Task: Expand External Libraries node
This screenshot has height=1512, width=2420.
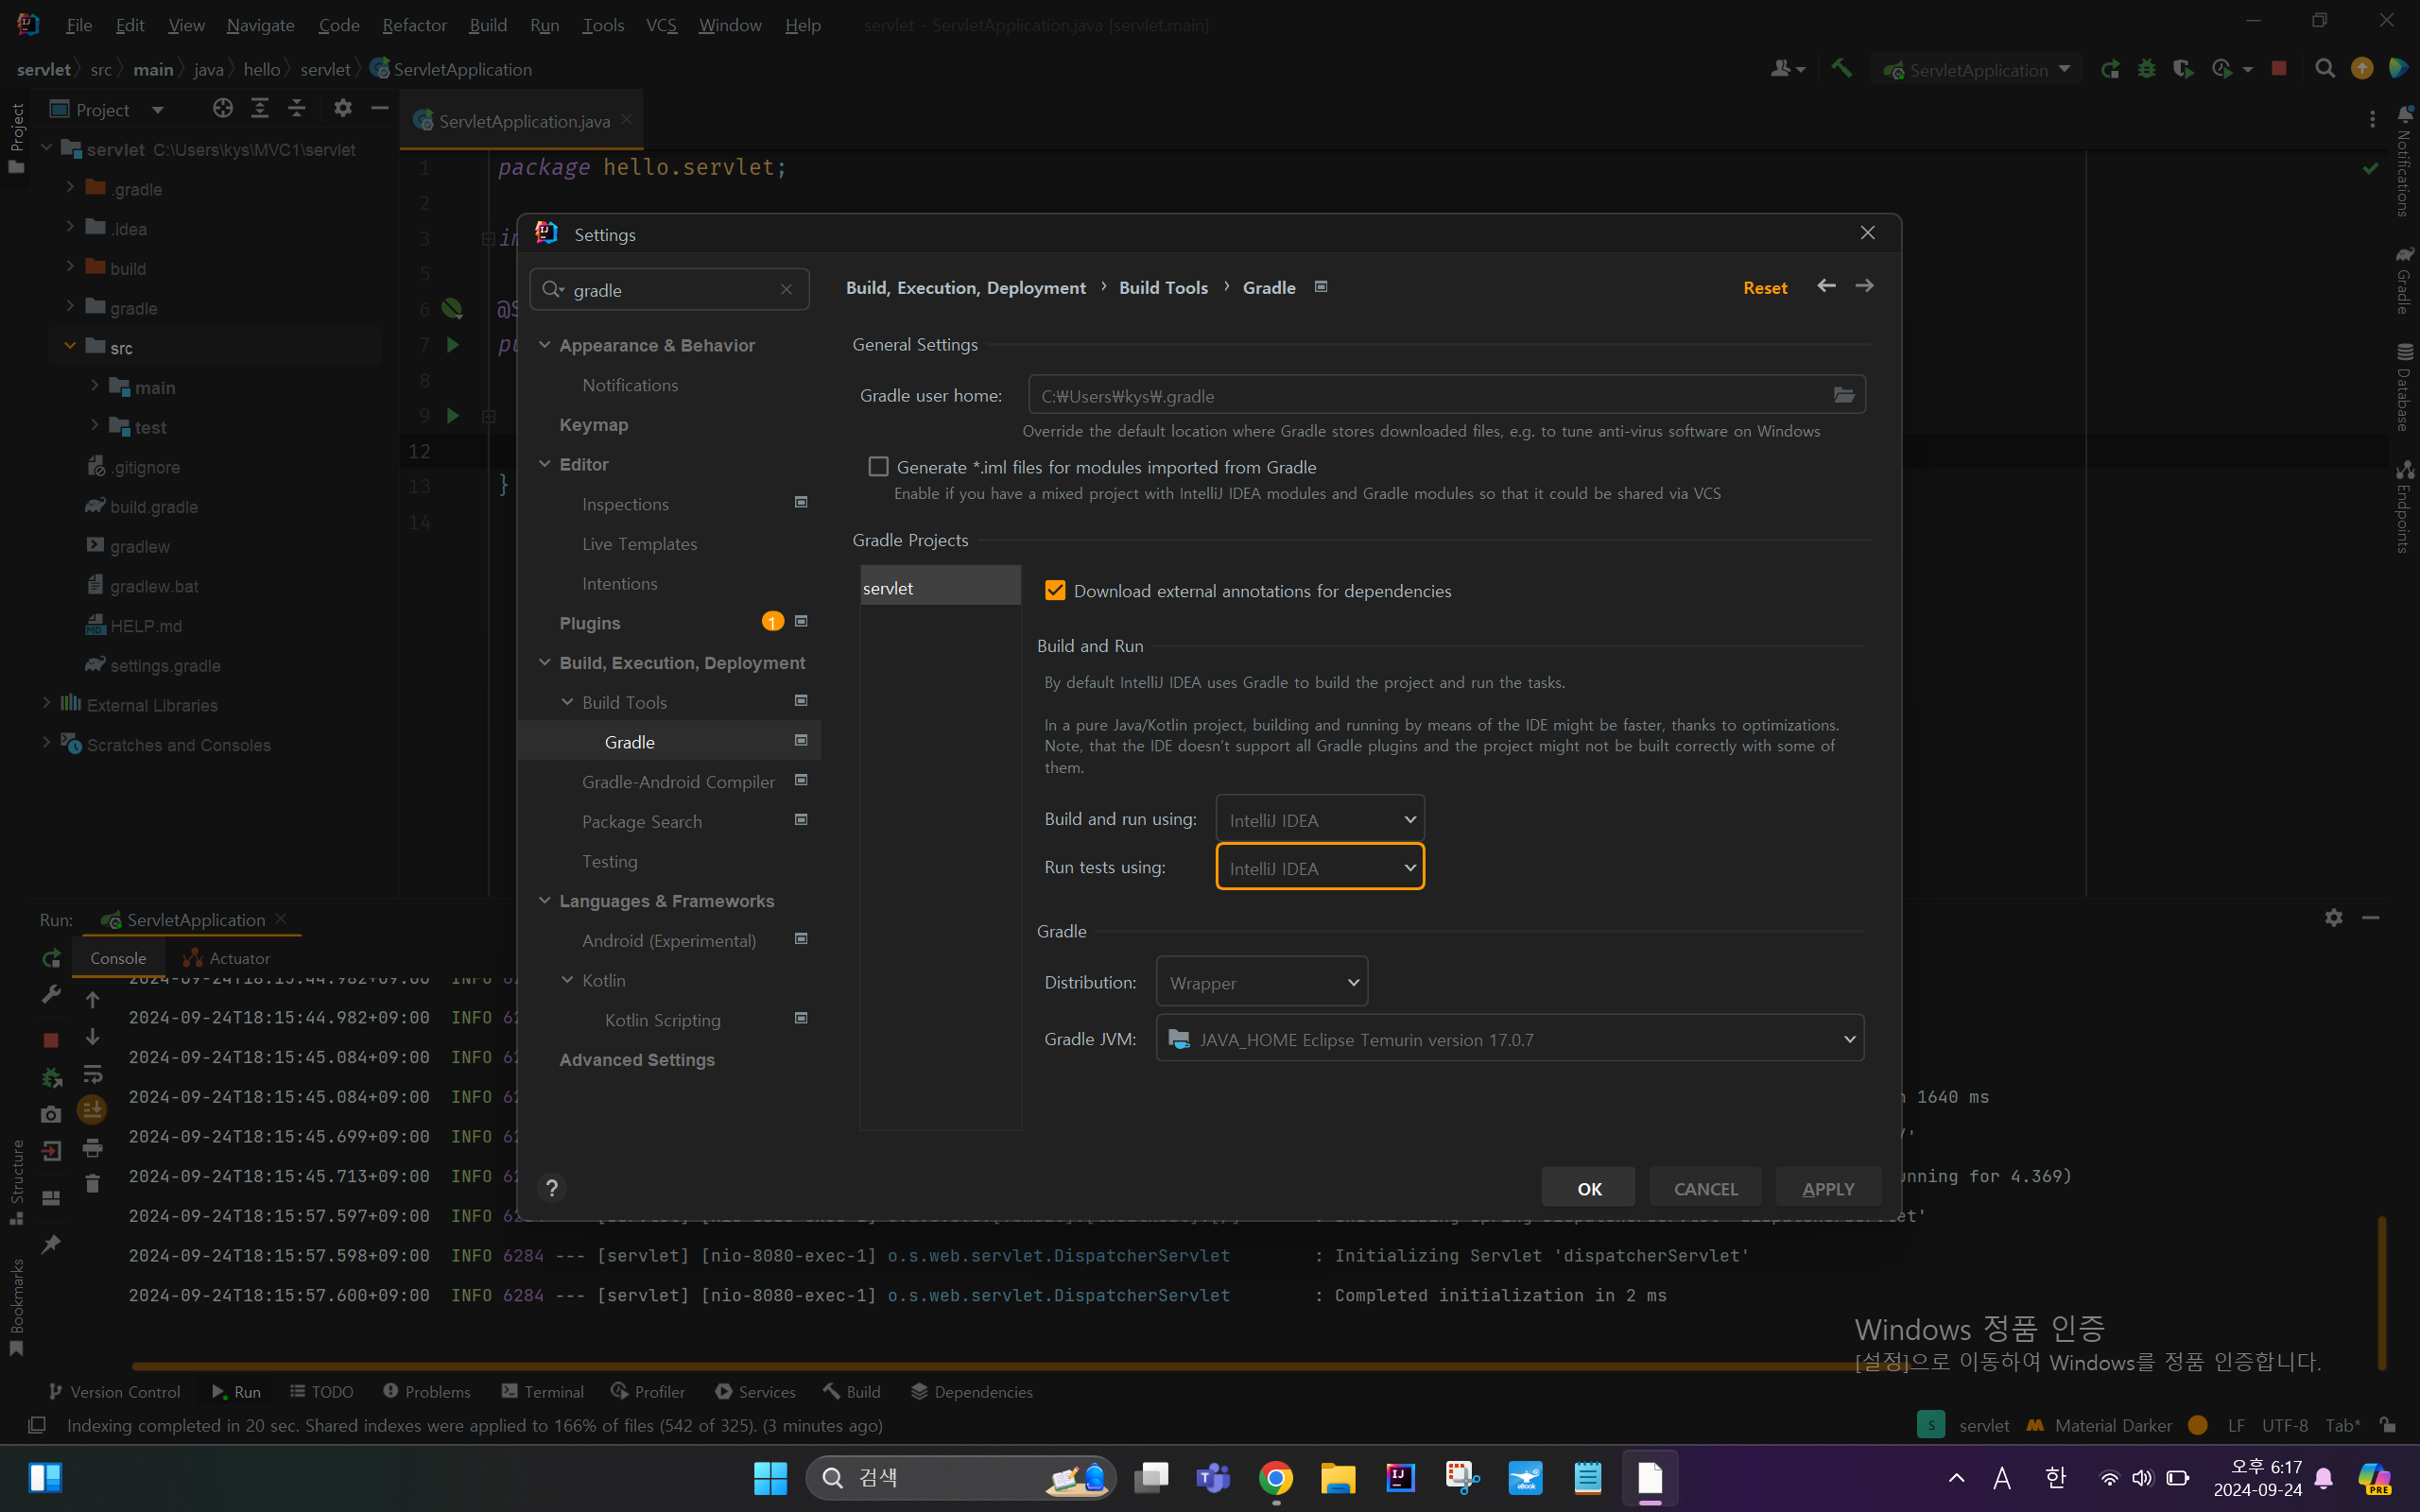Action: (x=46, y=704)
